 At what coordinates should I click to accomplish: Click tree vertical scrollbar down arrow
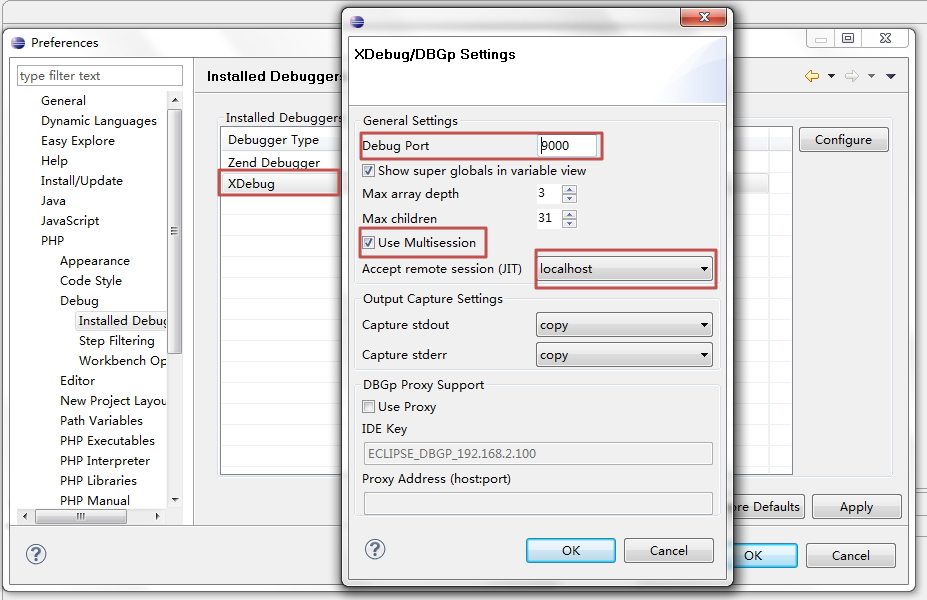175,500
